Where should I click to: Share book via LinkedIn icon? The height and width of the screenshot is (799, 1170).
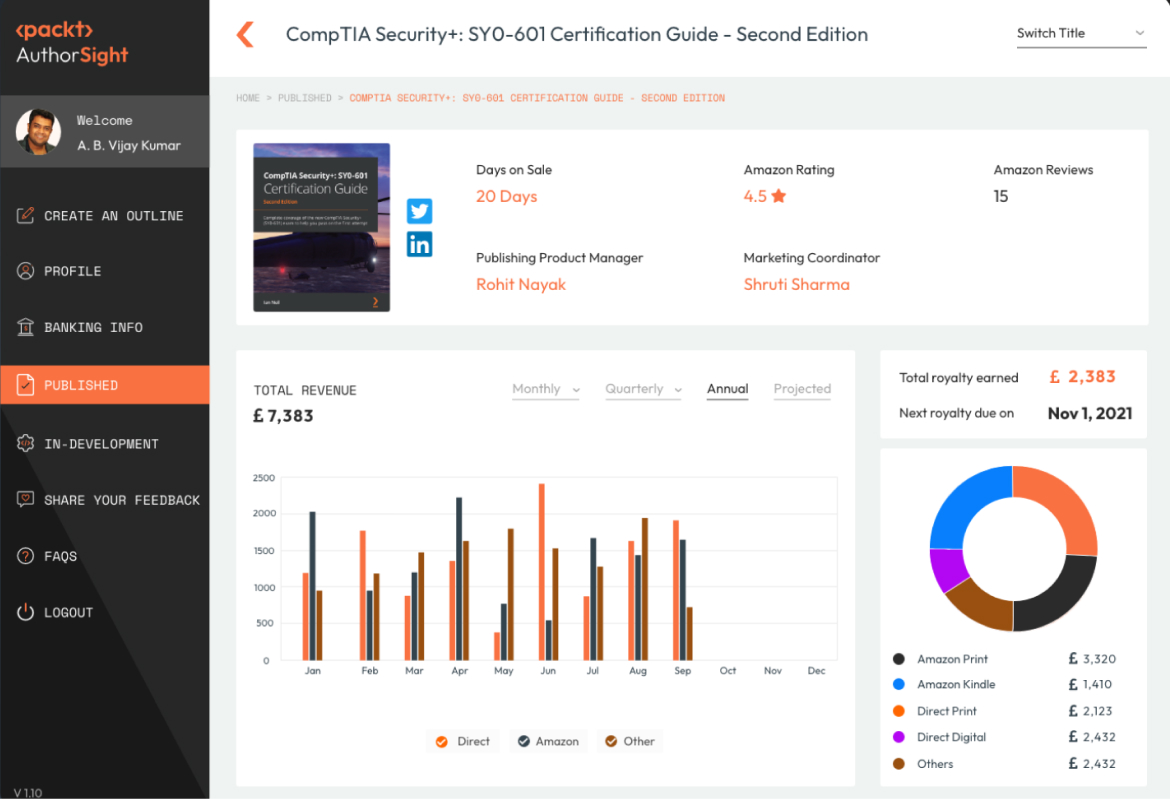pos(419,244)
